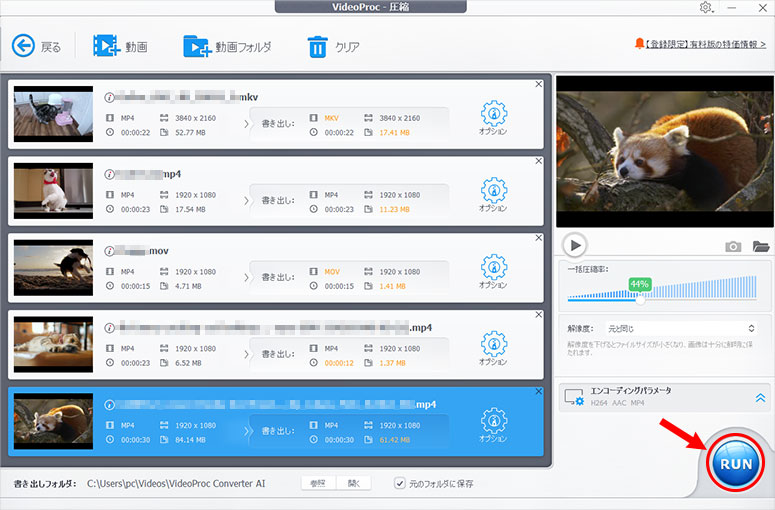Screen dimensions: 775x510
Task: Toggle 元のフォルダに保存 checkbox
Action: pos(400,483)
